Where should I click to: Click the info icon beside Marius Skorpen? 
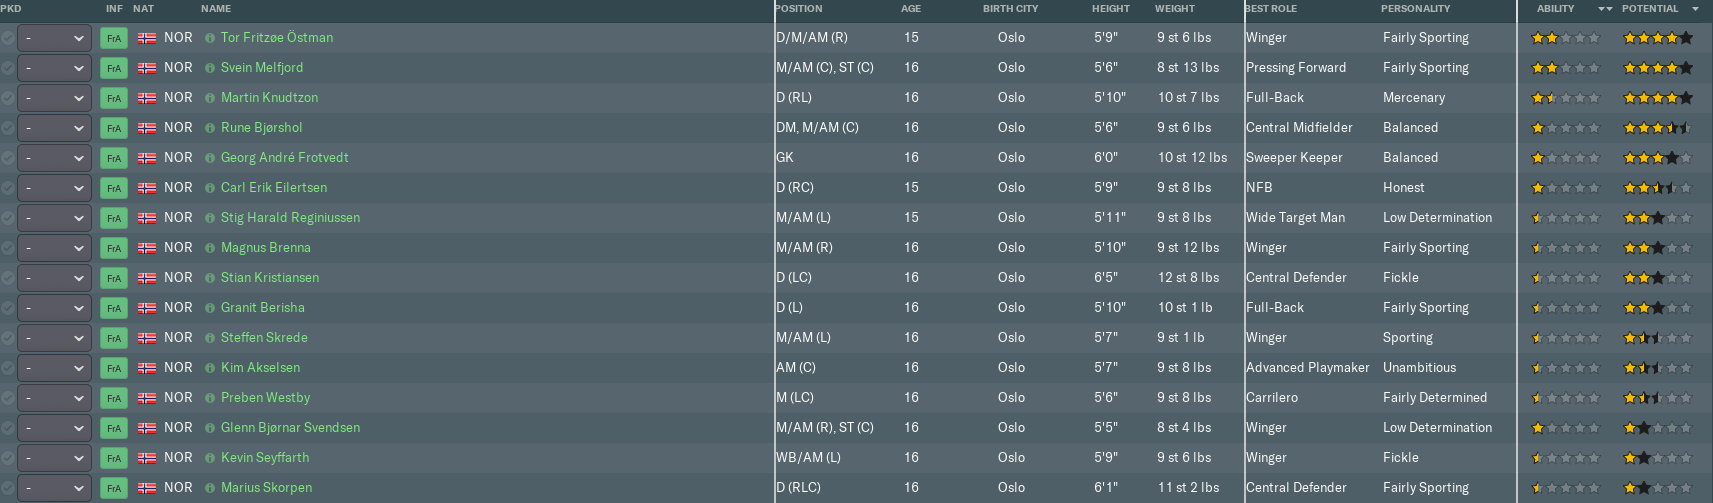pyautogui.click(x=210, y=488)
